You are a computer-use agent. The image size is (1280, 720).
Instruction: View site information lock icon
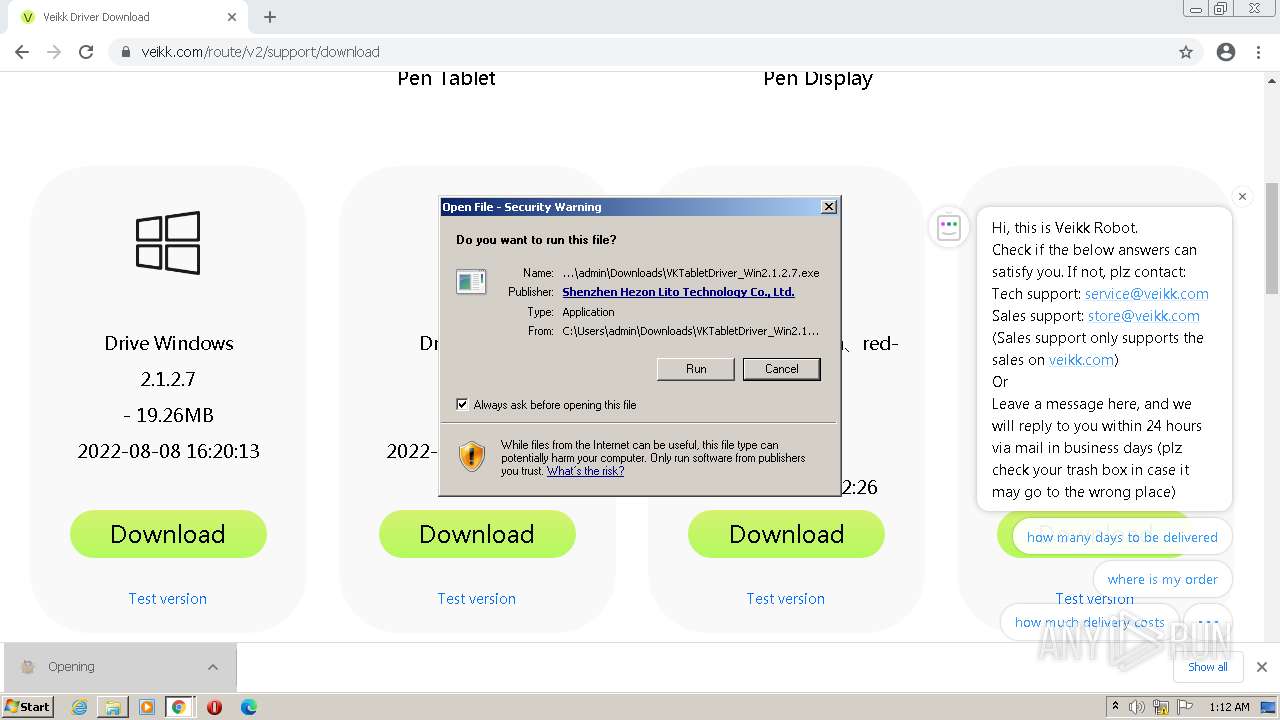(x=126, y=52)
